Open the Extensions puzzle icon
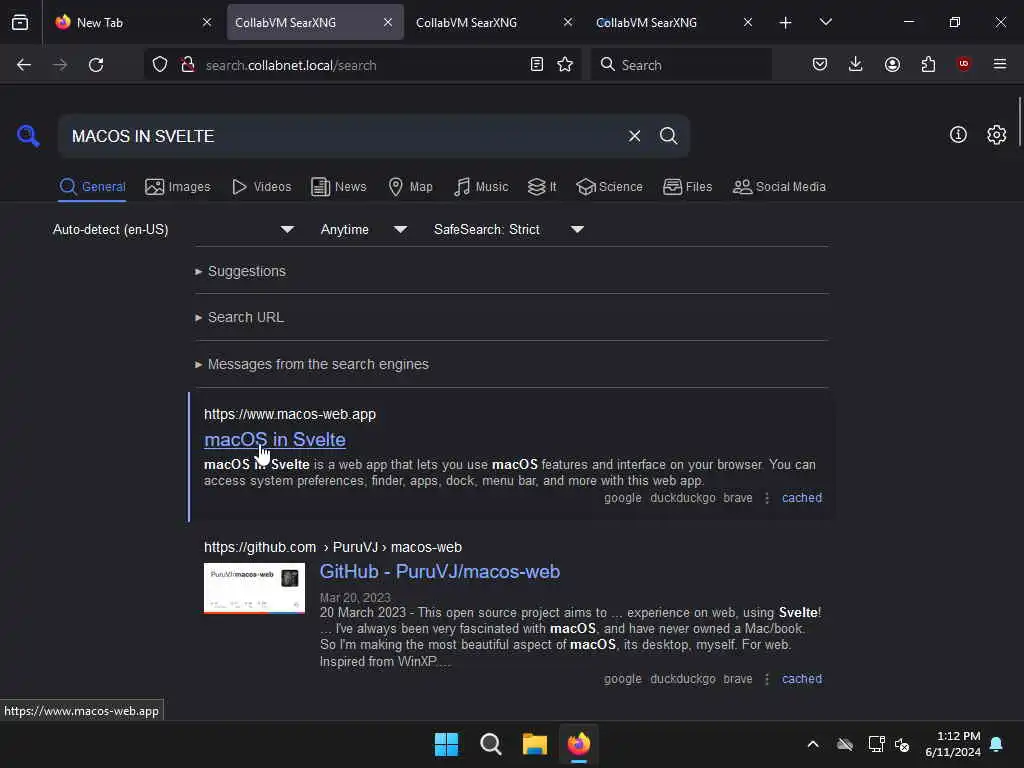The image size is (1024, 768). pos(928,65)
